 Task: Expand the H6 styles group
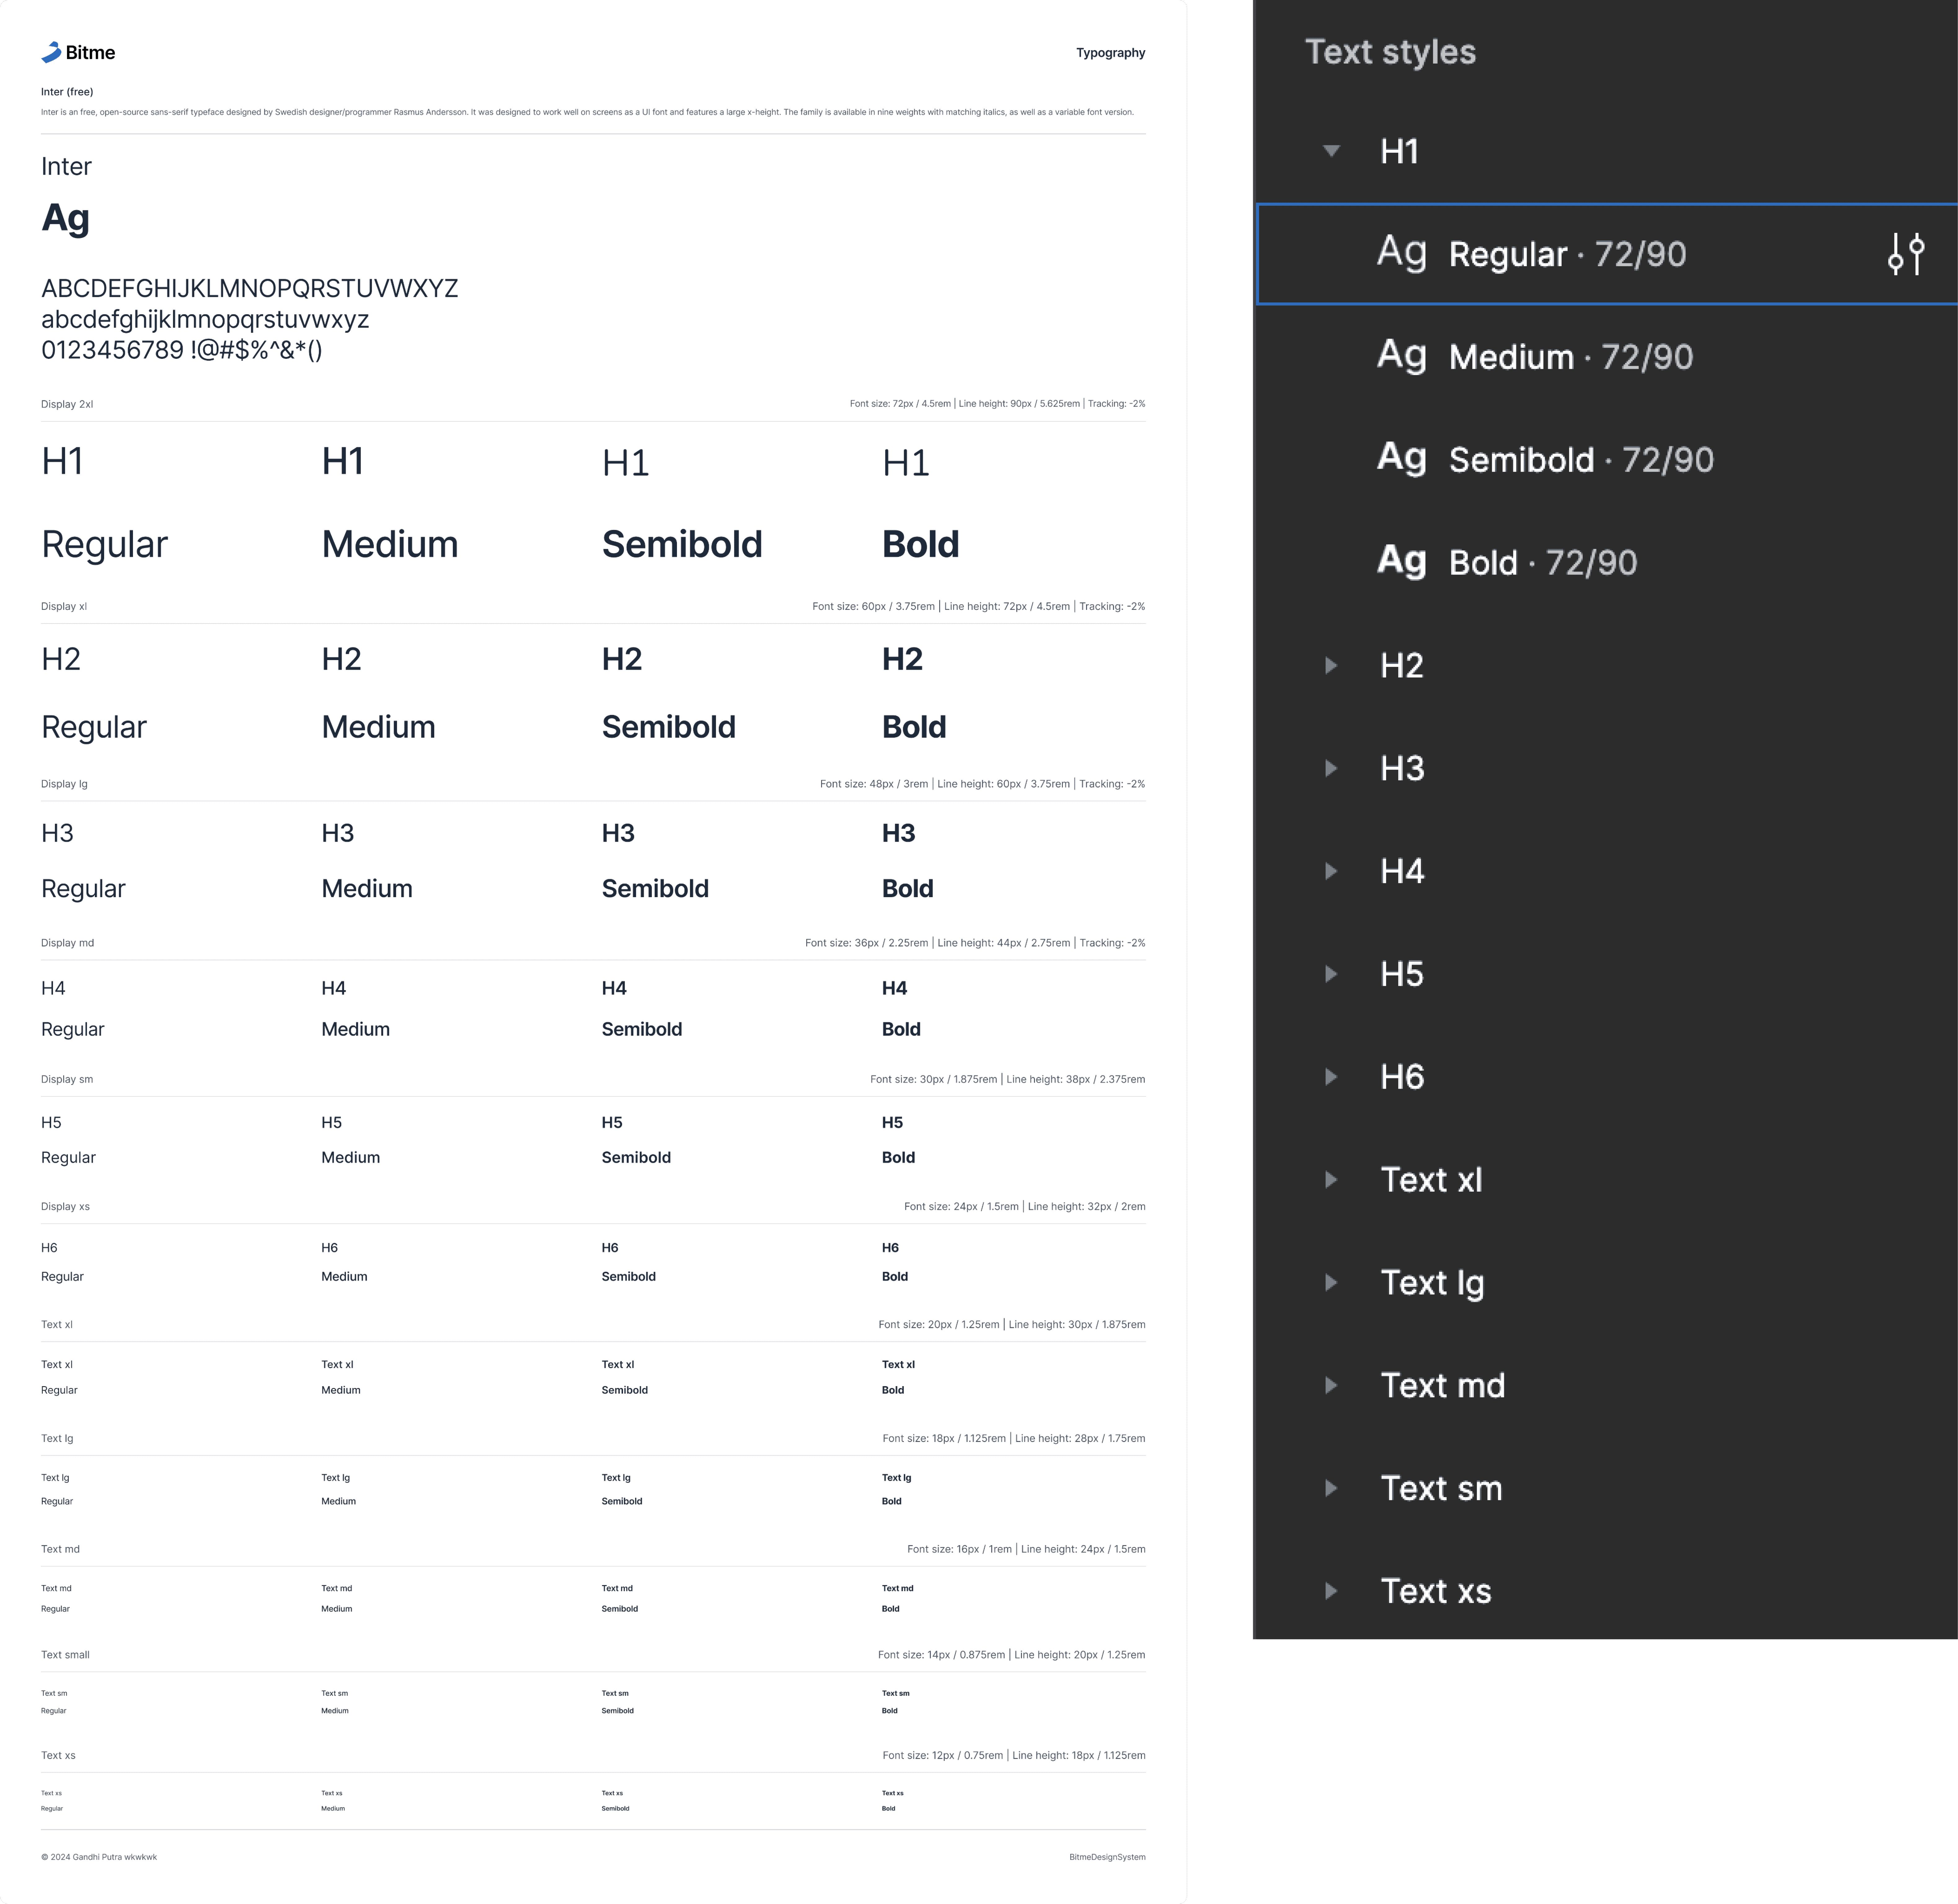pyautogui.click(x=1331, y=1077)
